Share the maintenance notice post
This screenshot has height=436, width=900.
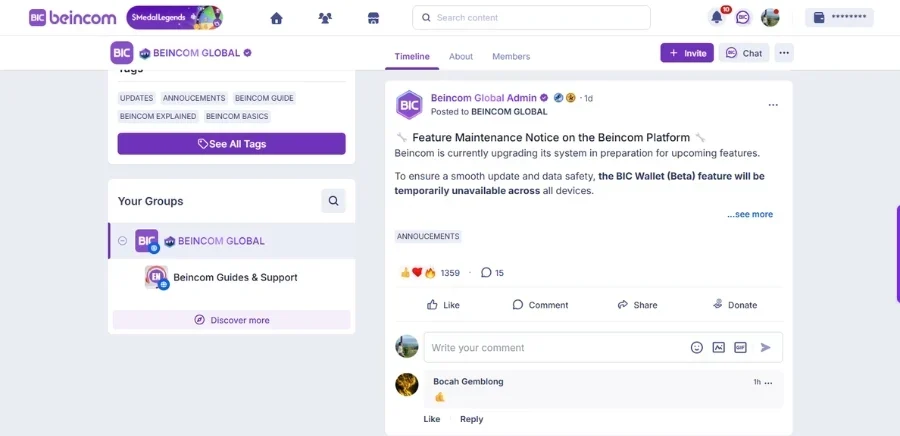pos(637,305)
